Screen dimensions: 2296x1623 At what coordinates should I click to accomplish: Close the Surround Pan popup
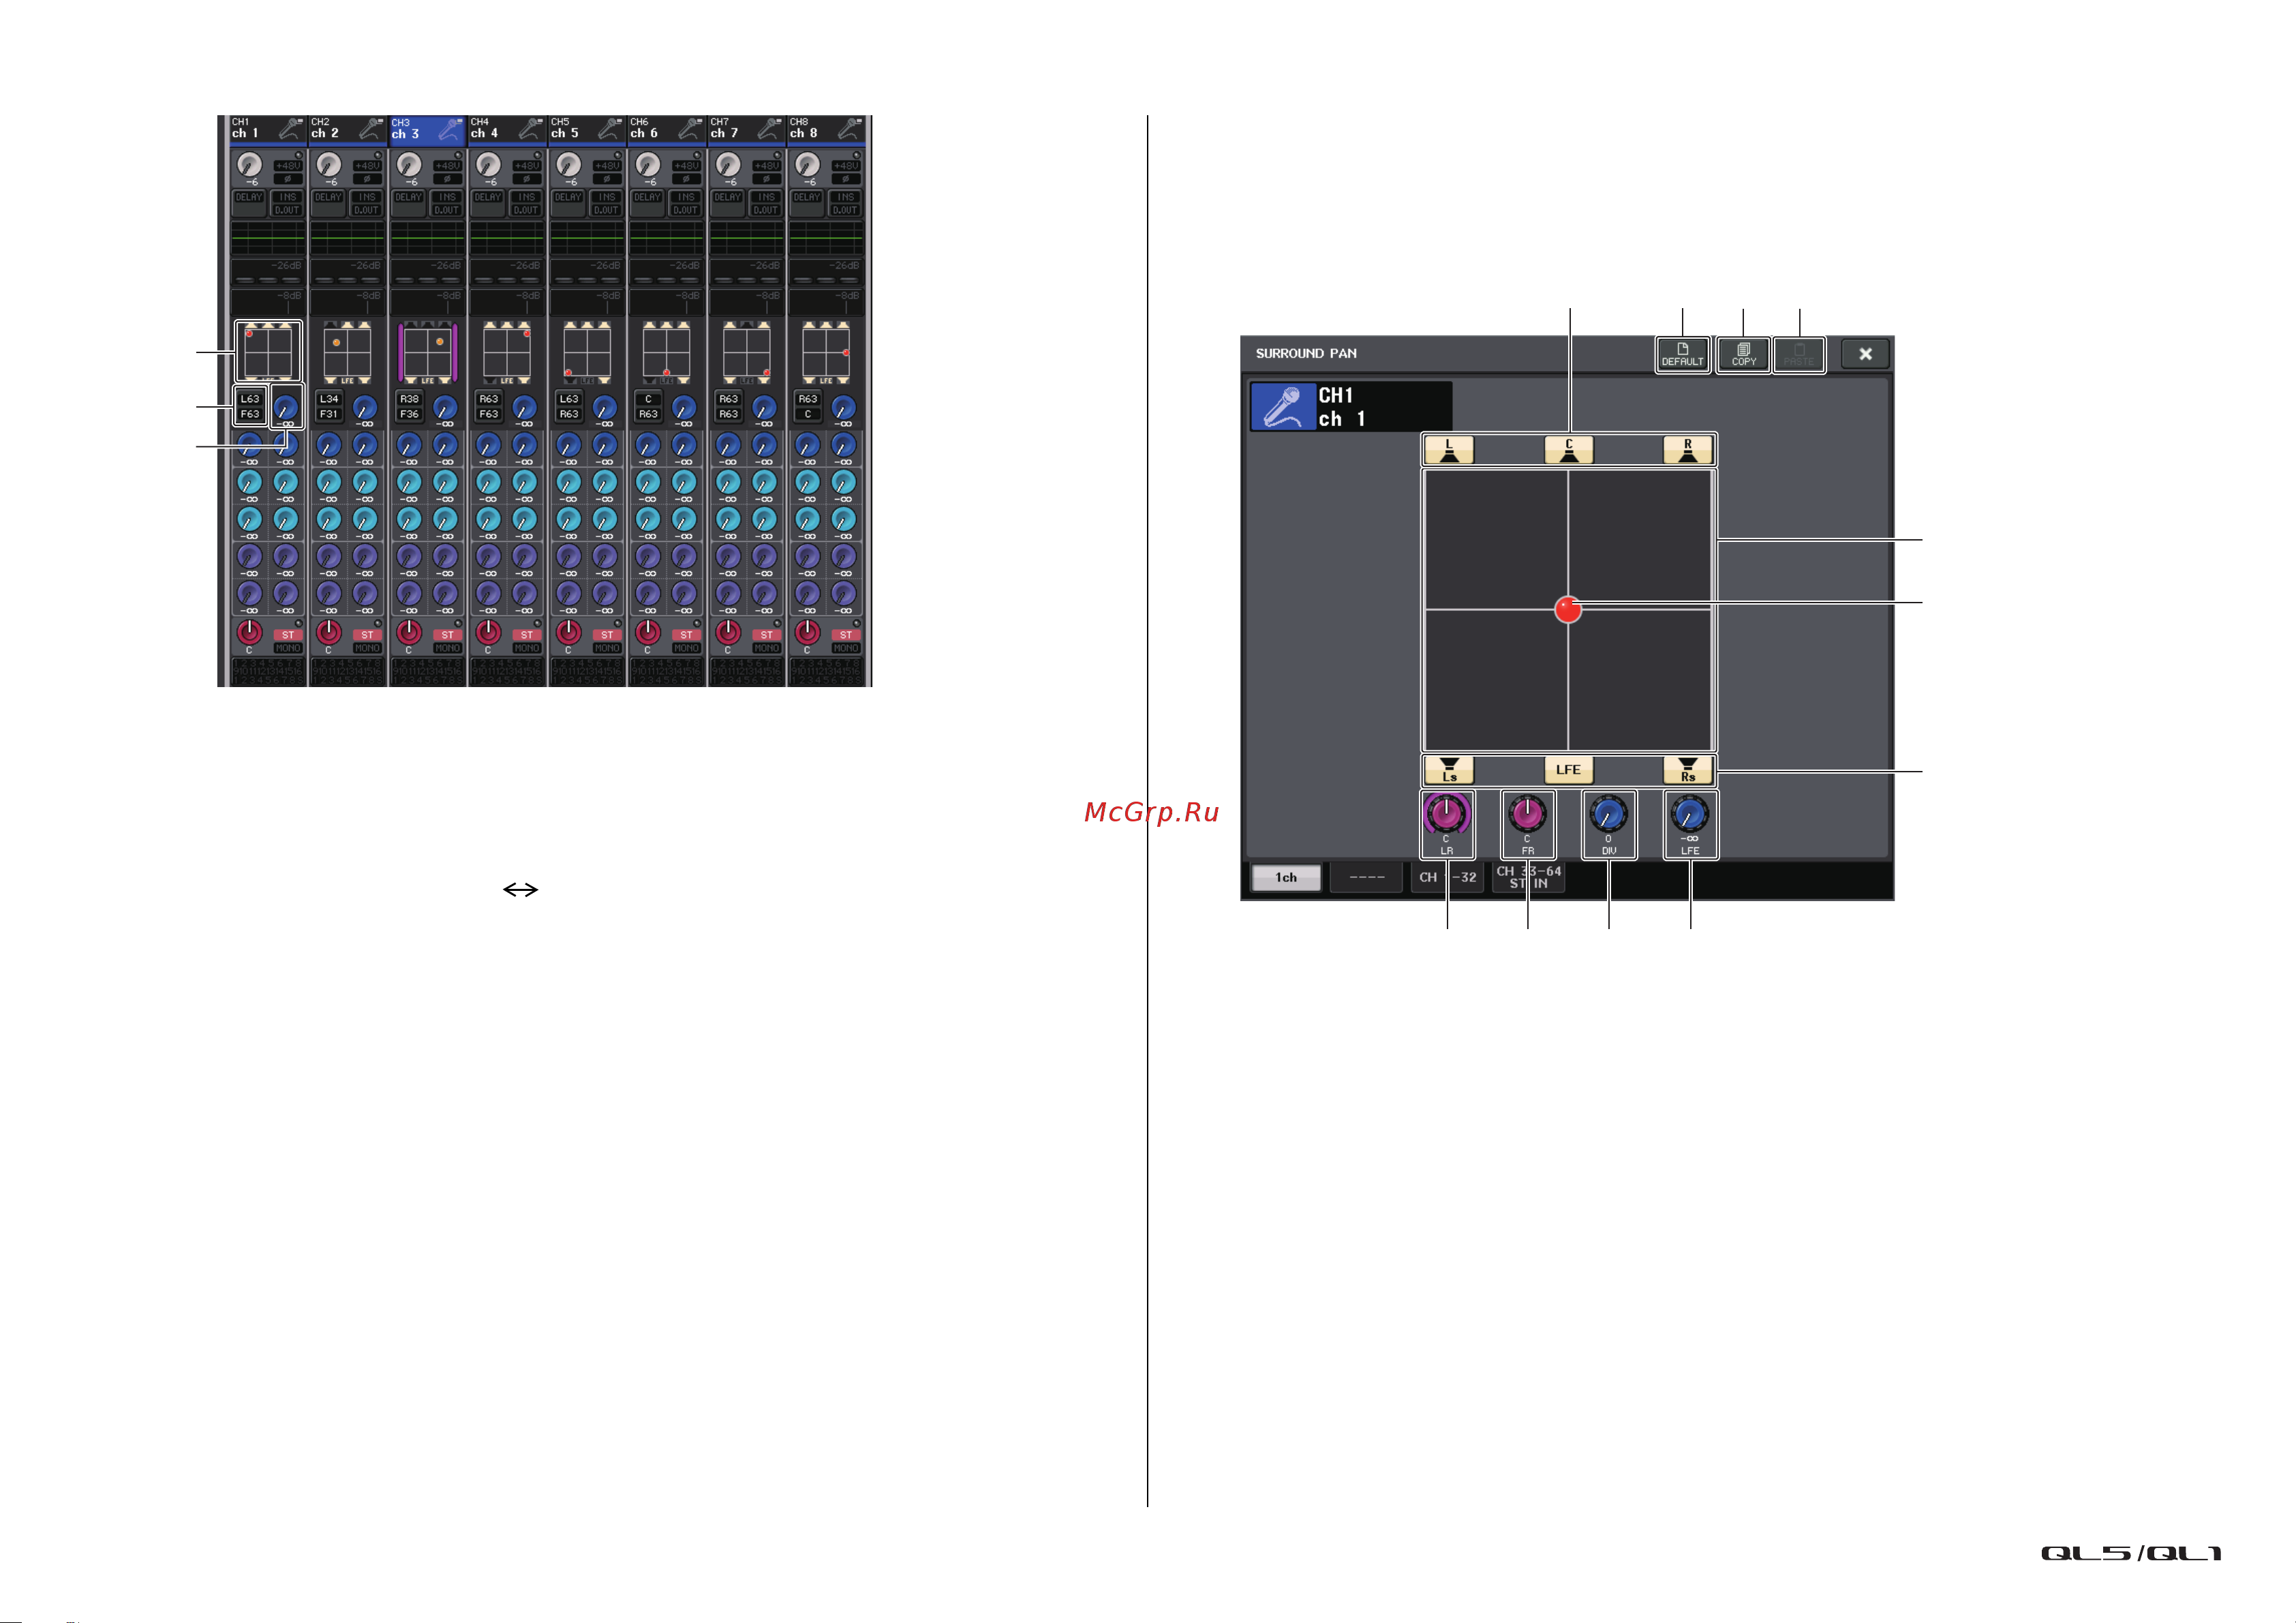[x=1865, y=354]
